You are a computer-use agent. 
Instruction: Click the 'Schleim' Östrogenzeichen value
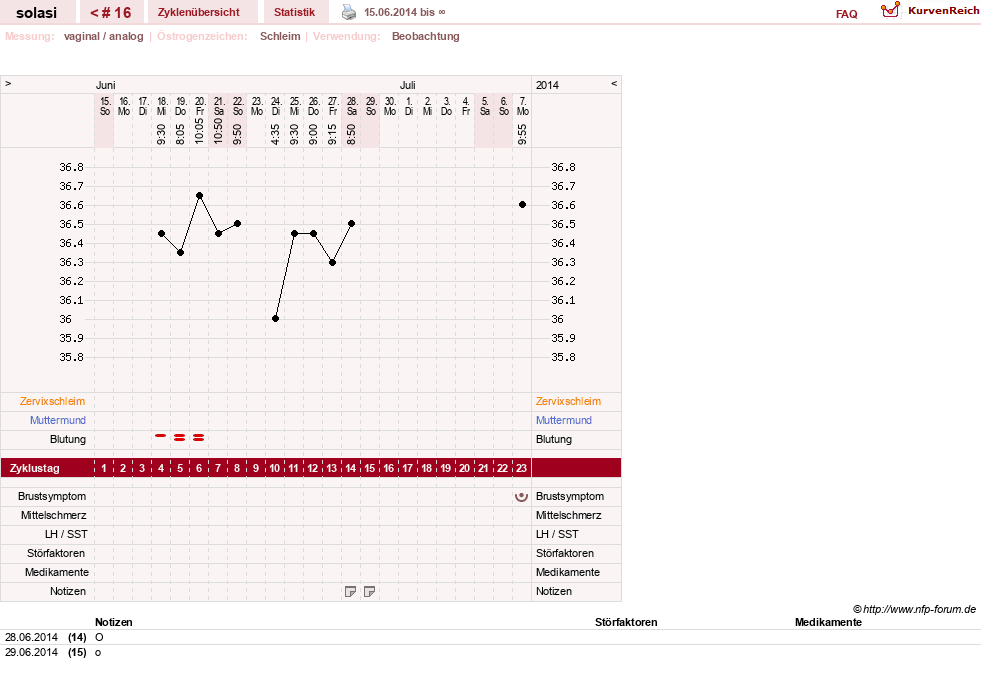pyautogui.click(x=280, y=36)
